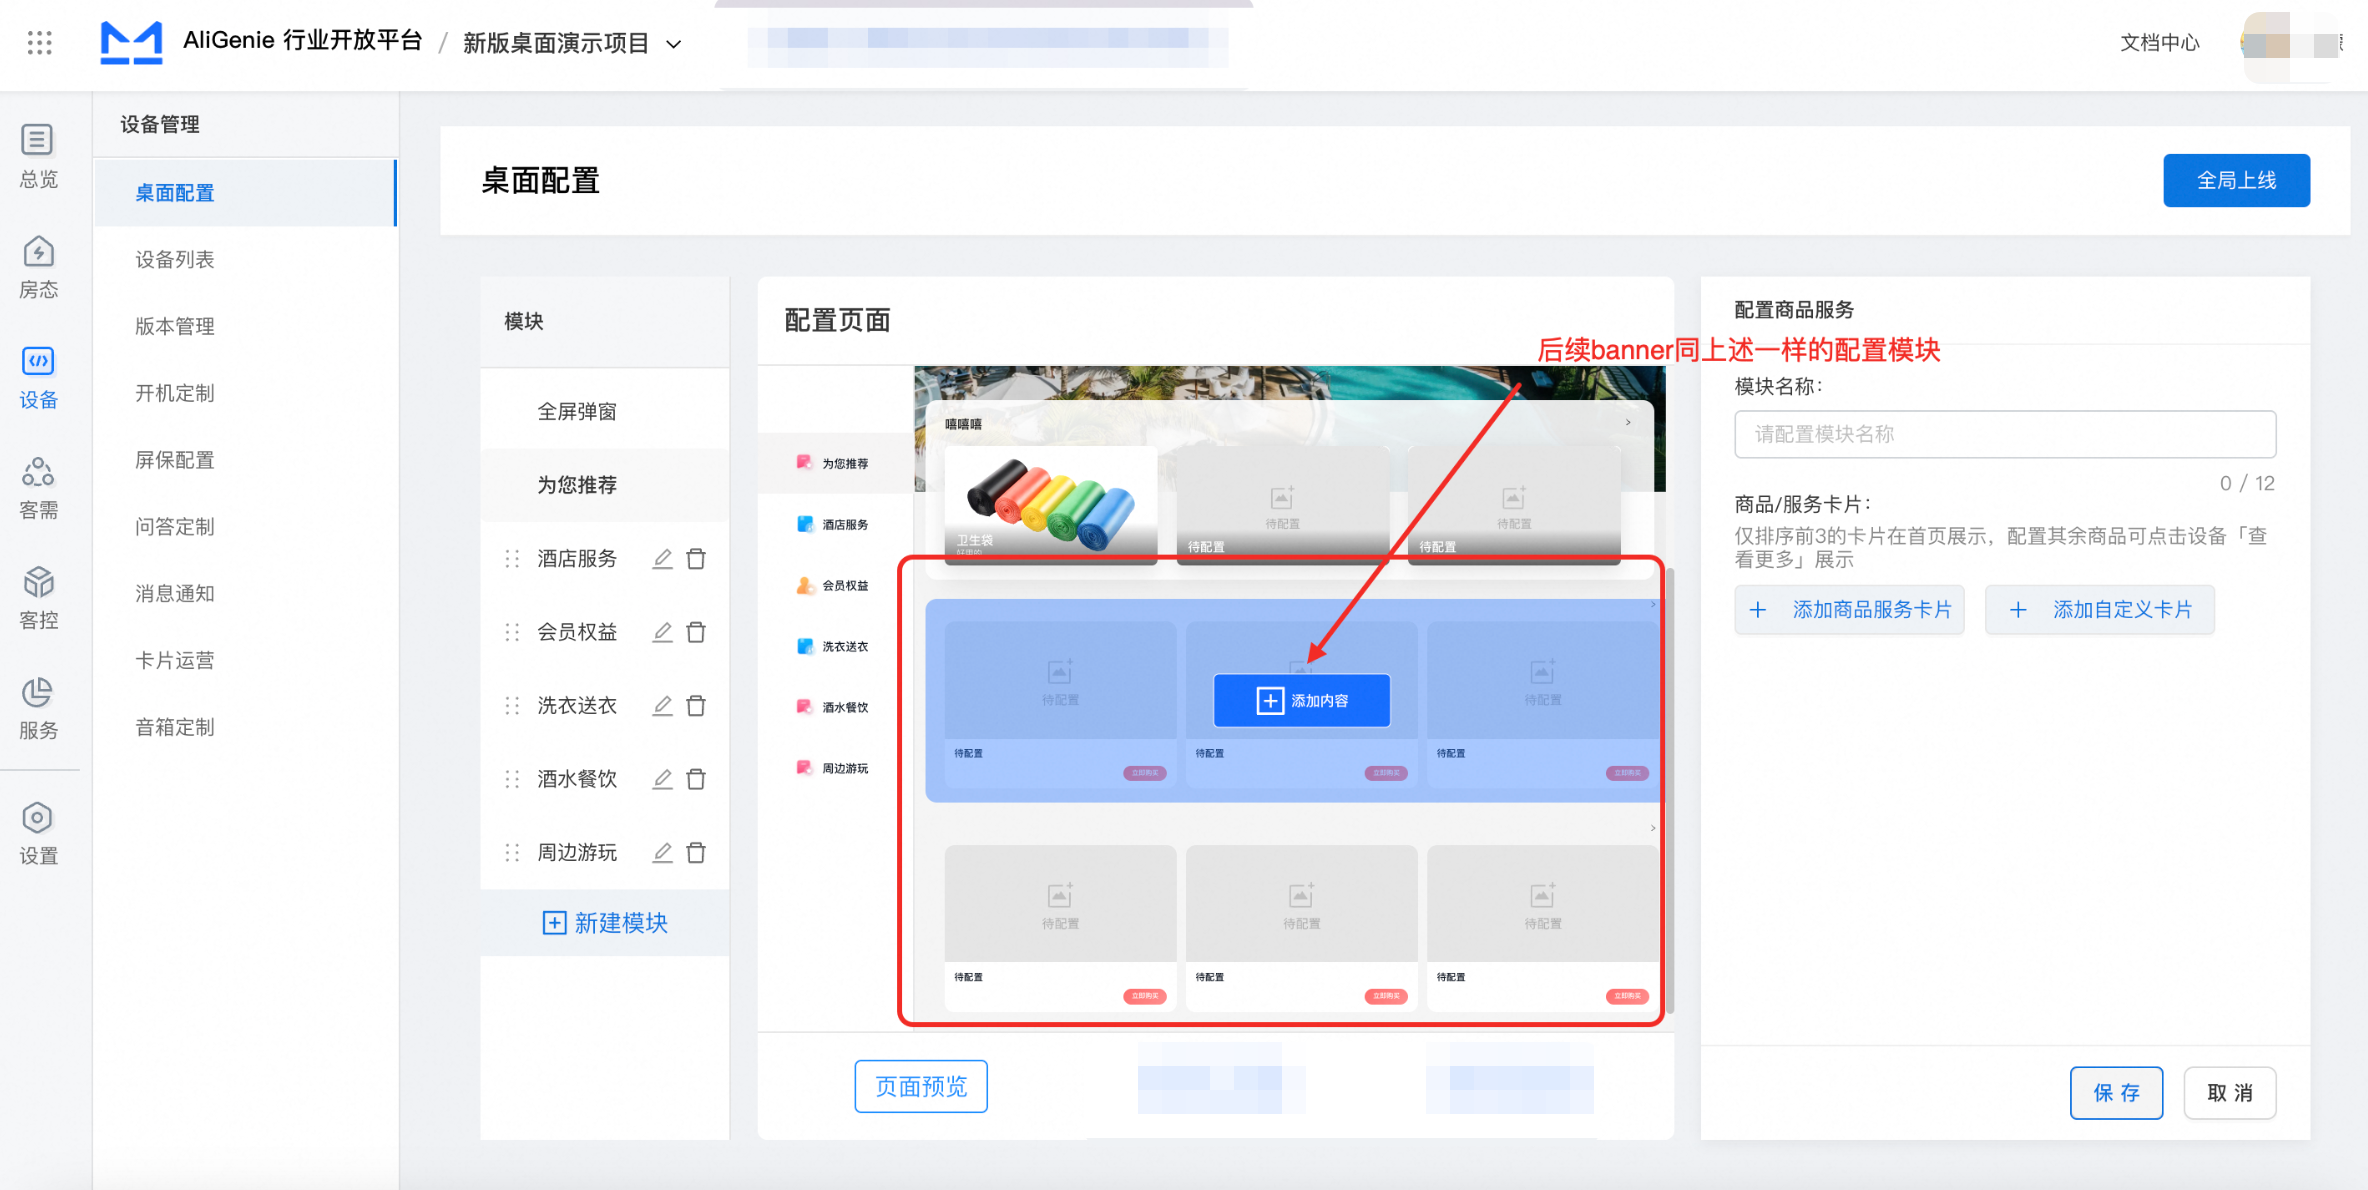Edit the 酒水餐饮 module name
This screenshot has width=2368, height=1190.
click(x=662, y=779)
